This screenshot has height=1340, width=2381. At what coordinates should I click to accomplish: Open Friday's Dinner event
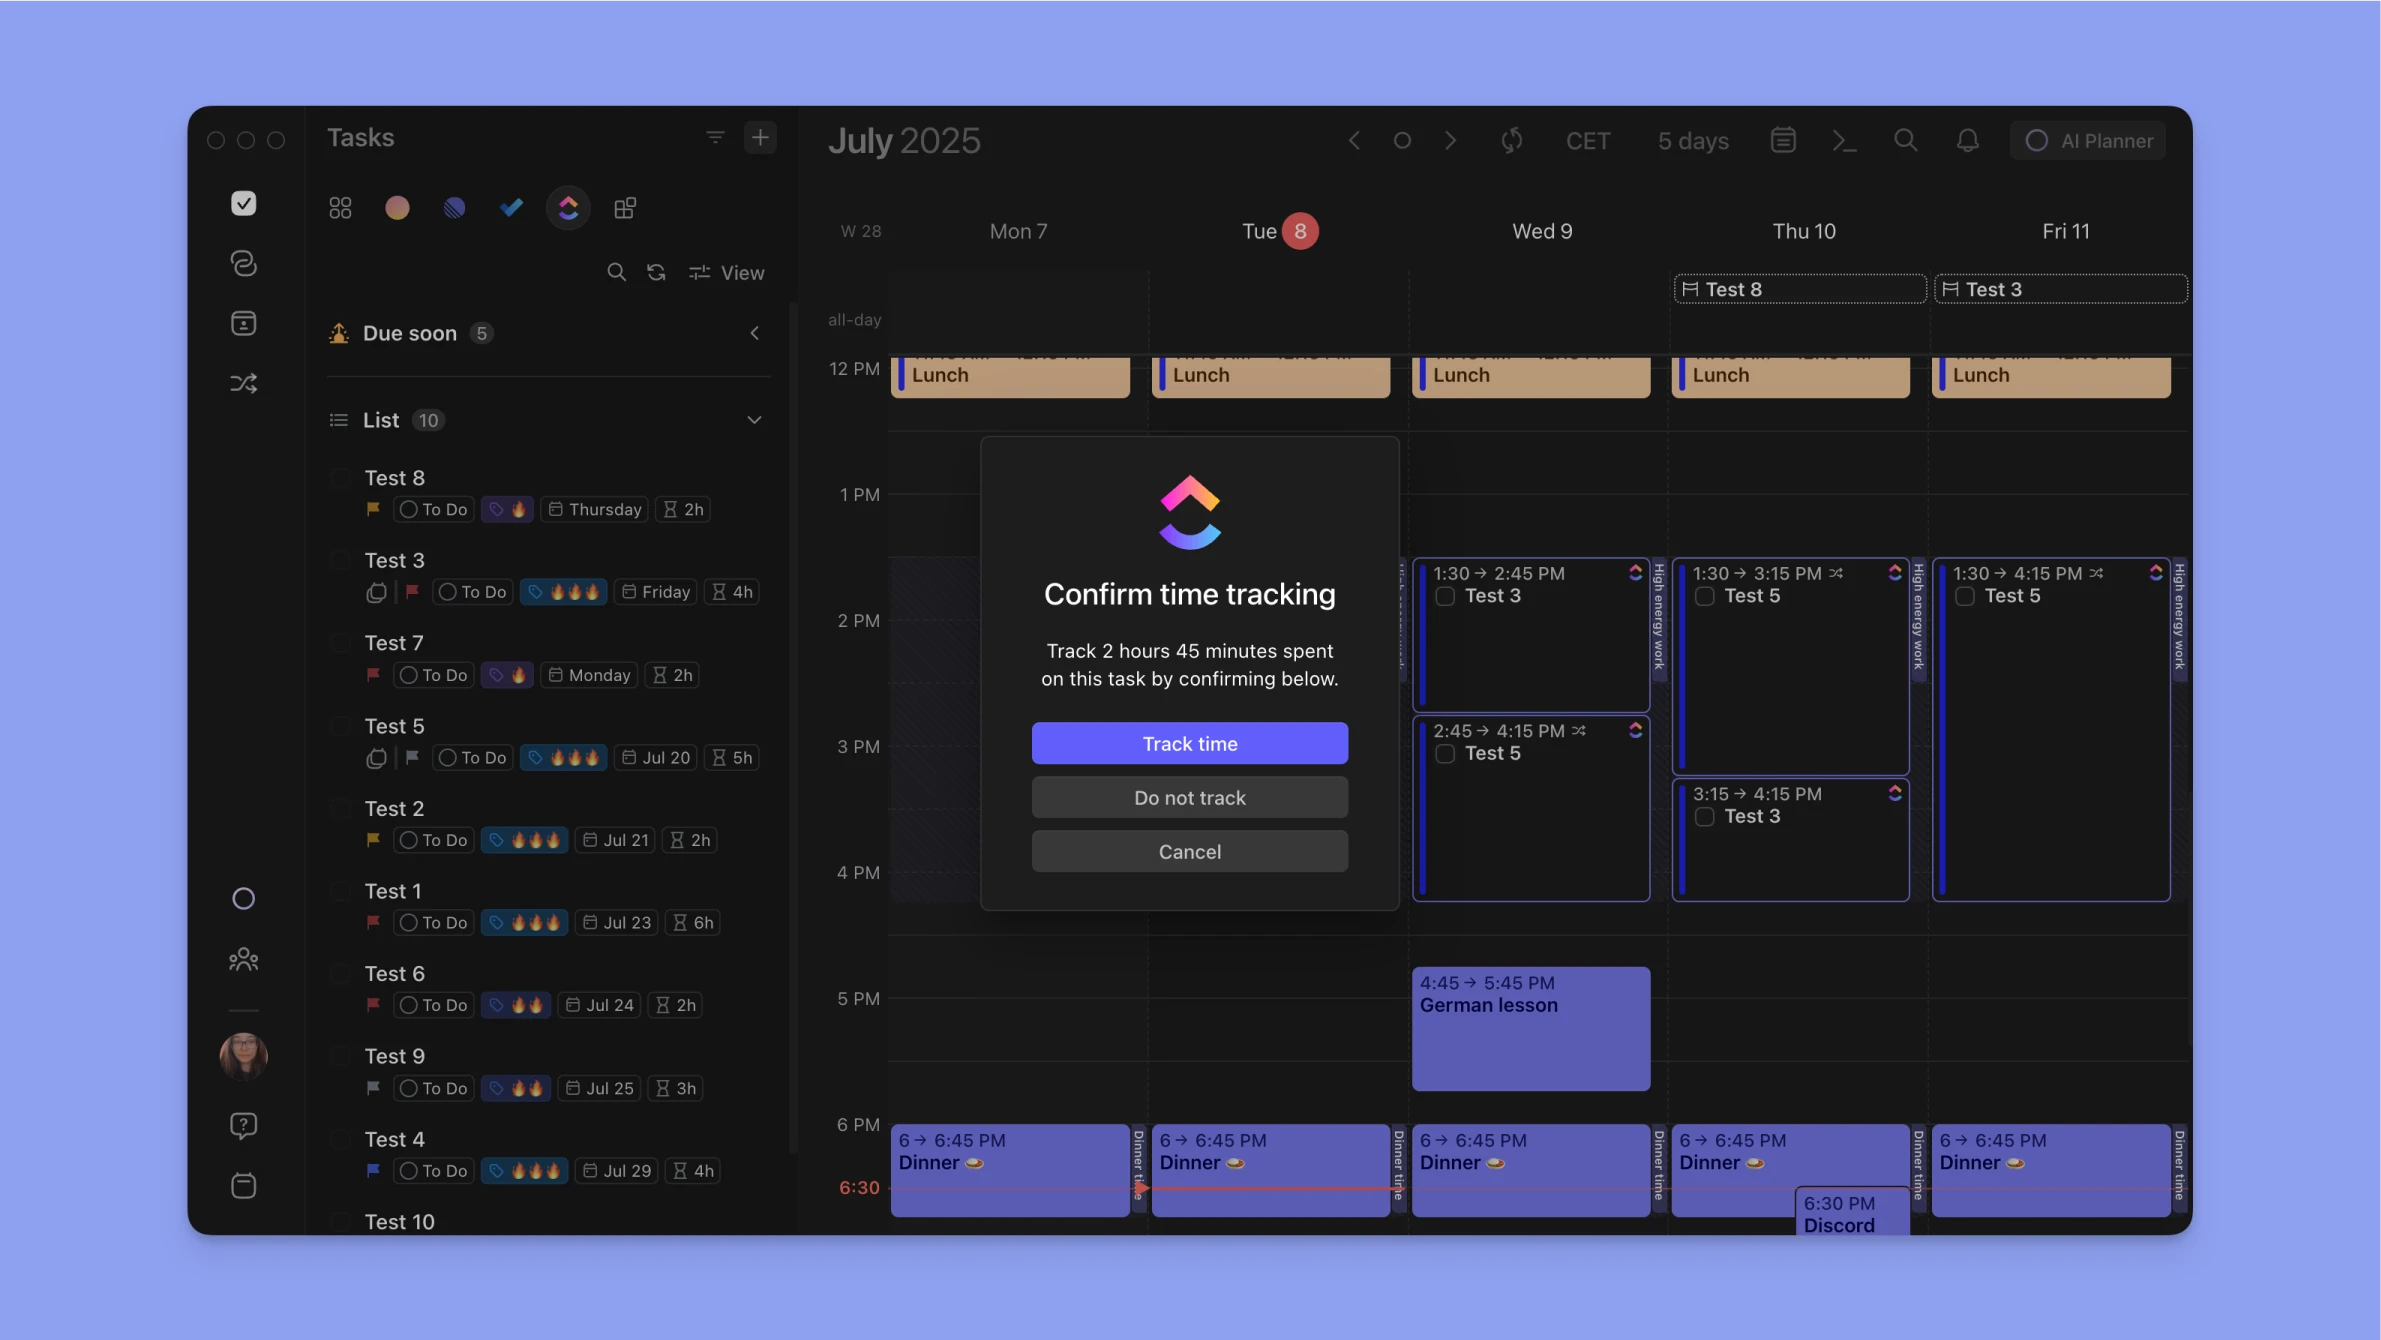tap(2051, 1170)
